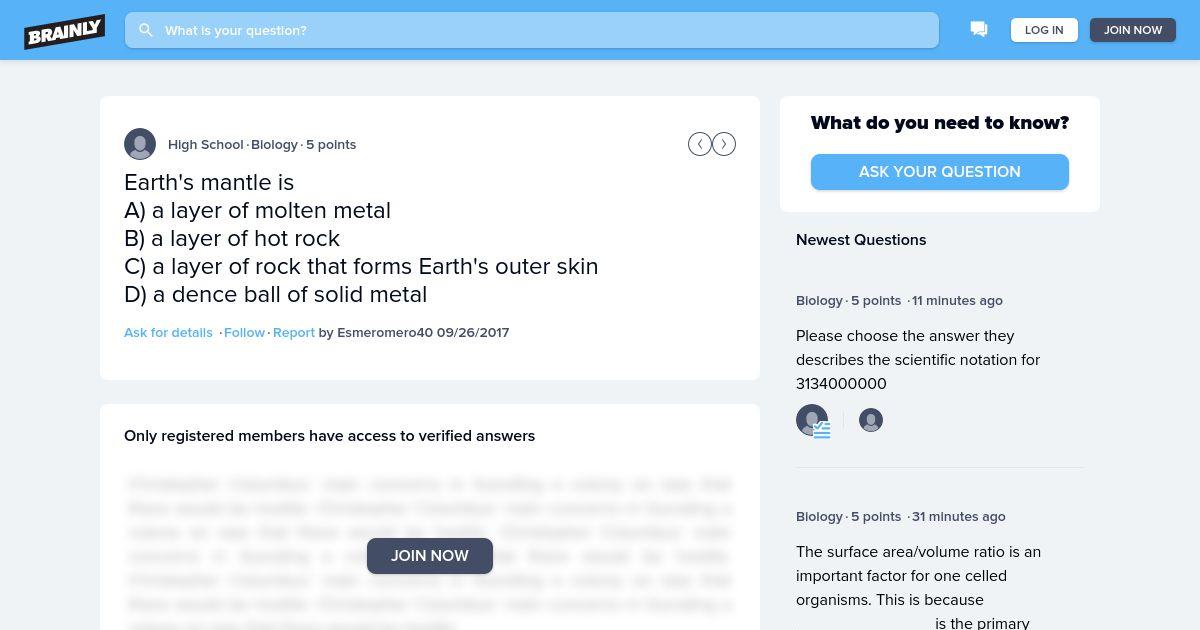The image size is (1200, 630).
Task: Click JOIN NOW over blurred answer
Action: (x=430, y=556)
